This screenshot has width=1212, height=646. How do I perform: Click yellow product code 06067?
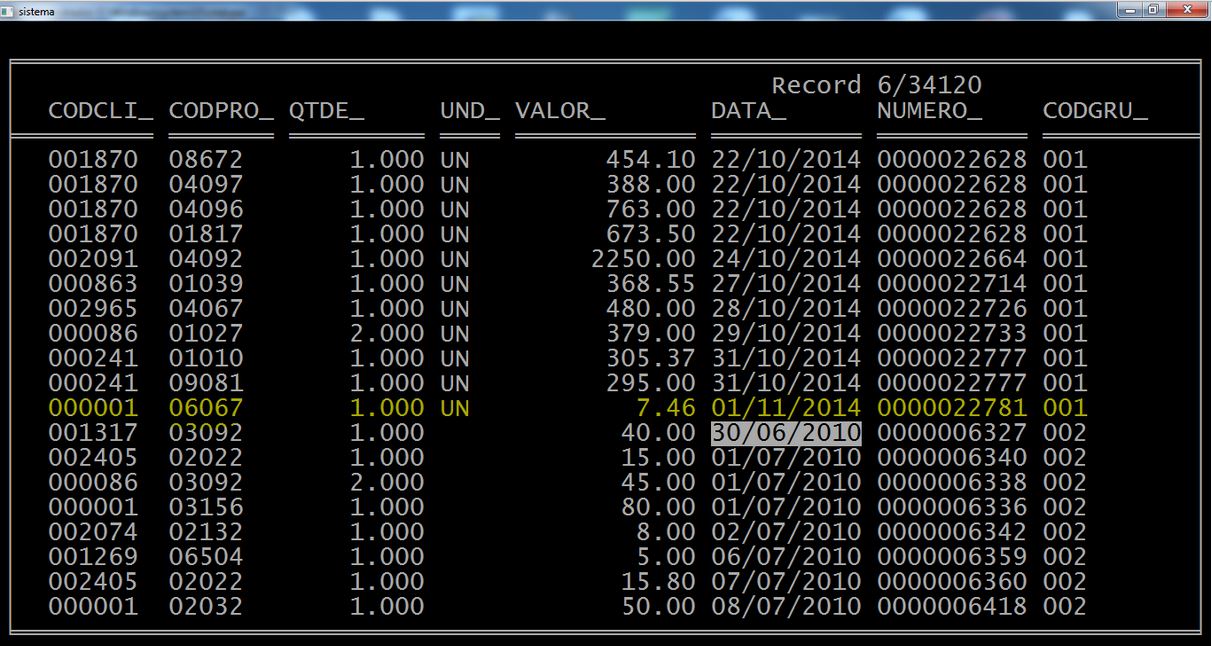click(206, 408)
